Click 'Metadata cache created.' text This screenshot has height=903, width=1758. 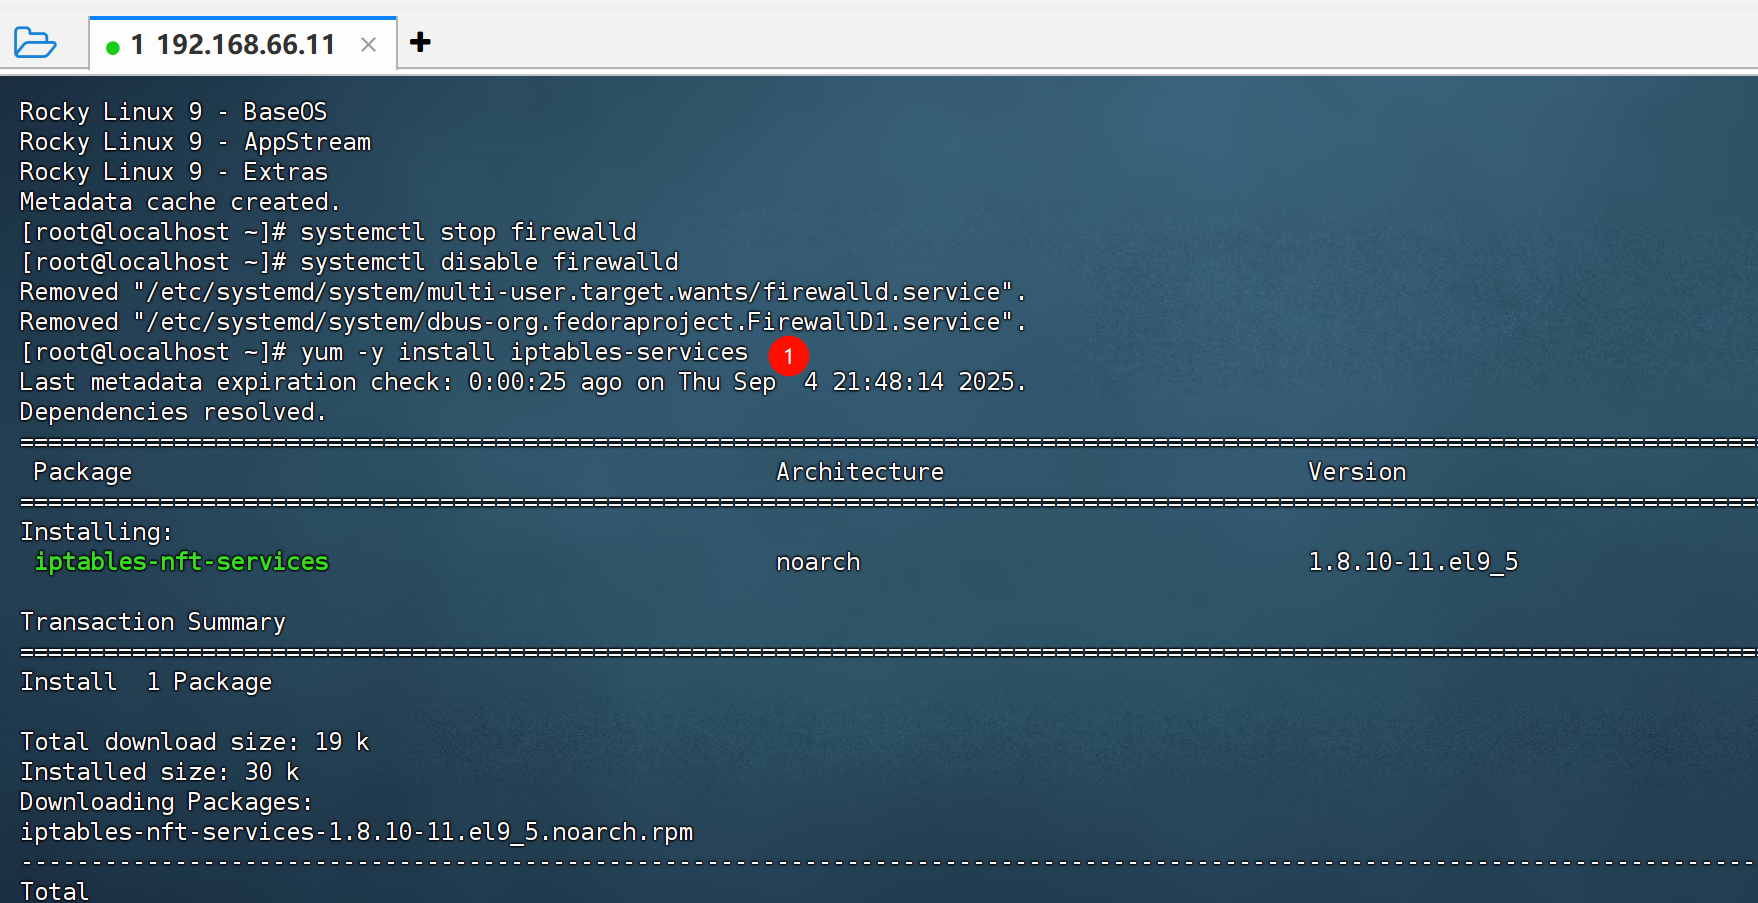pyautogui.click(x=180, y=202)
